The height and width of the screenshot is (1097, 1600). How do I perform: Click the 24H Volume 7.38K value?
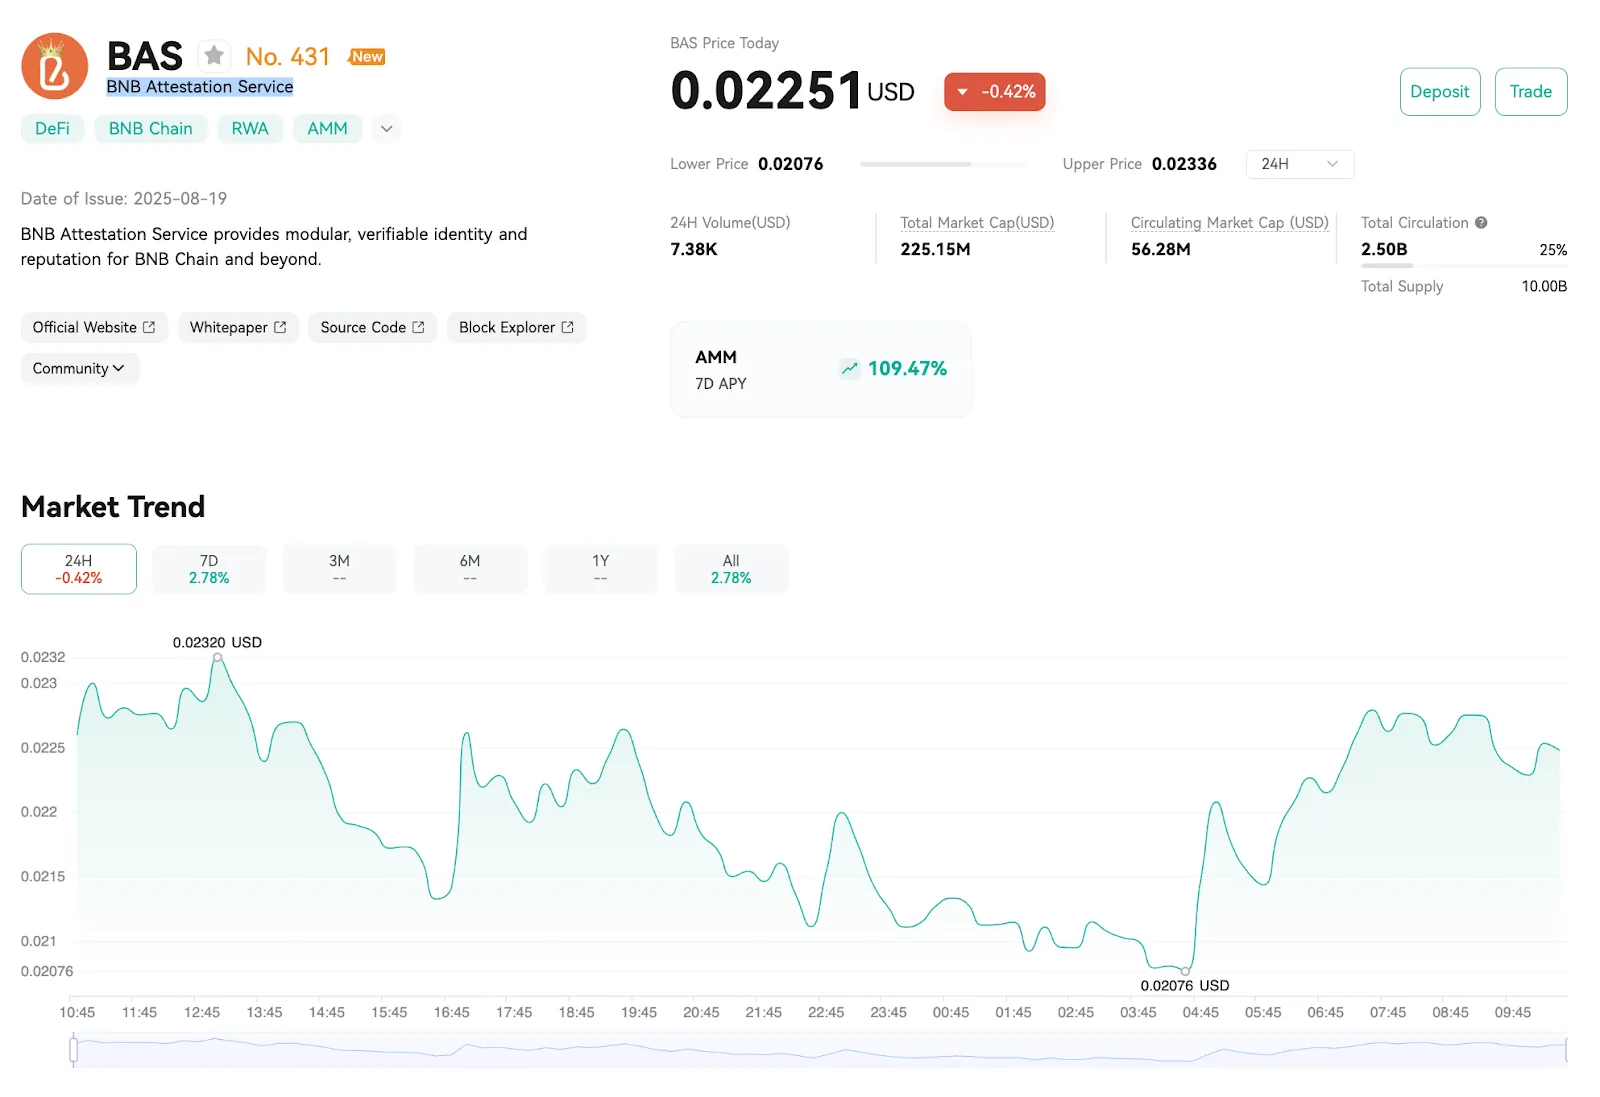694,249
